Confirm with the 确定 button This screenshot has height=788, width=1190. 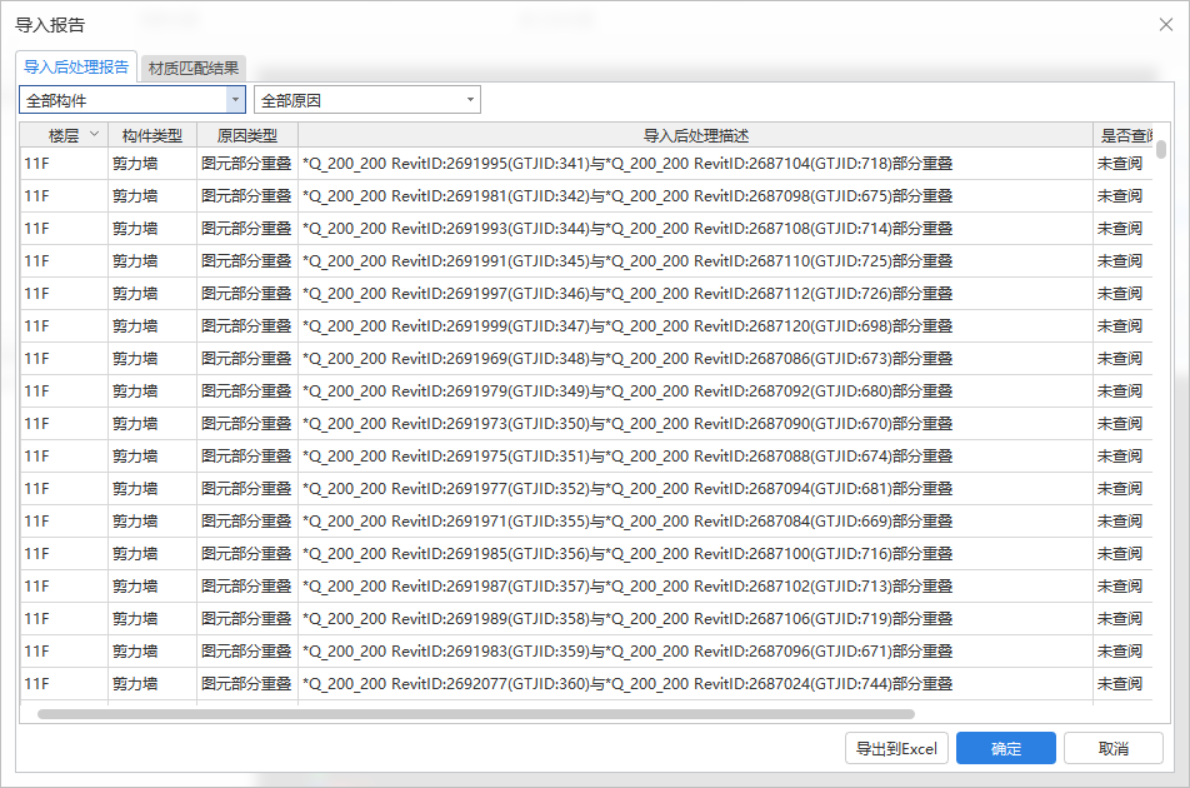pyautogui.click(x=1006, y=749)
